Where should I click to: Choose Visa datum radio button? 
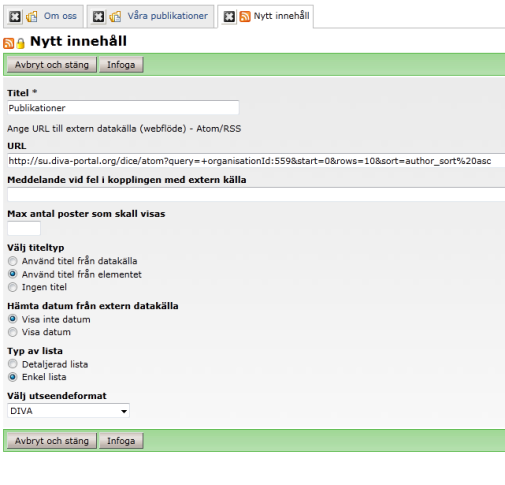point(13,332)
